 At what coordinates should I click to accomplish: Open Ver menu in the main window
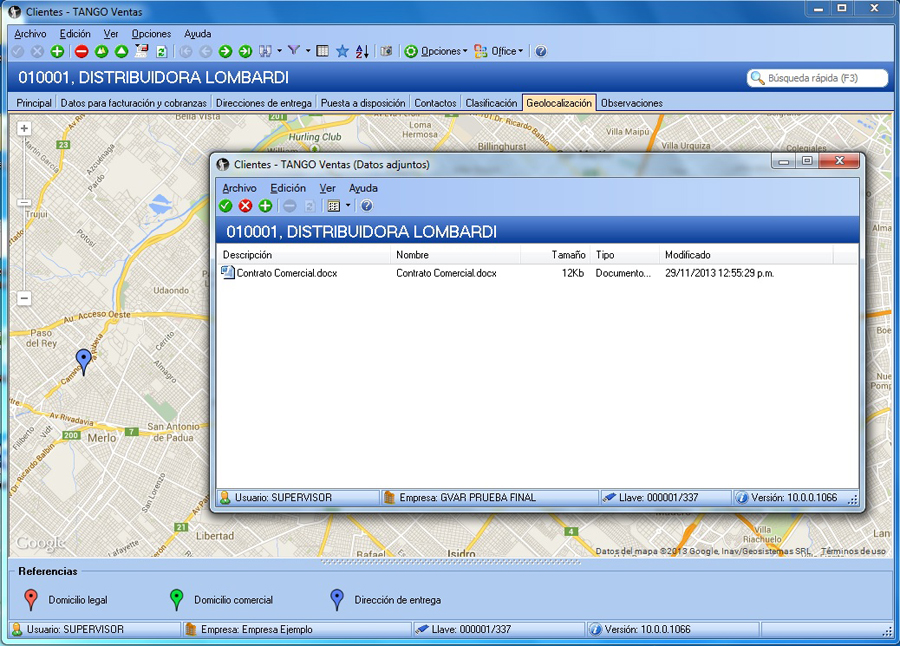coord(111,34)
